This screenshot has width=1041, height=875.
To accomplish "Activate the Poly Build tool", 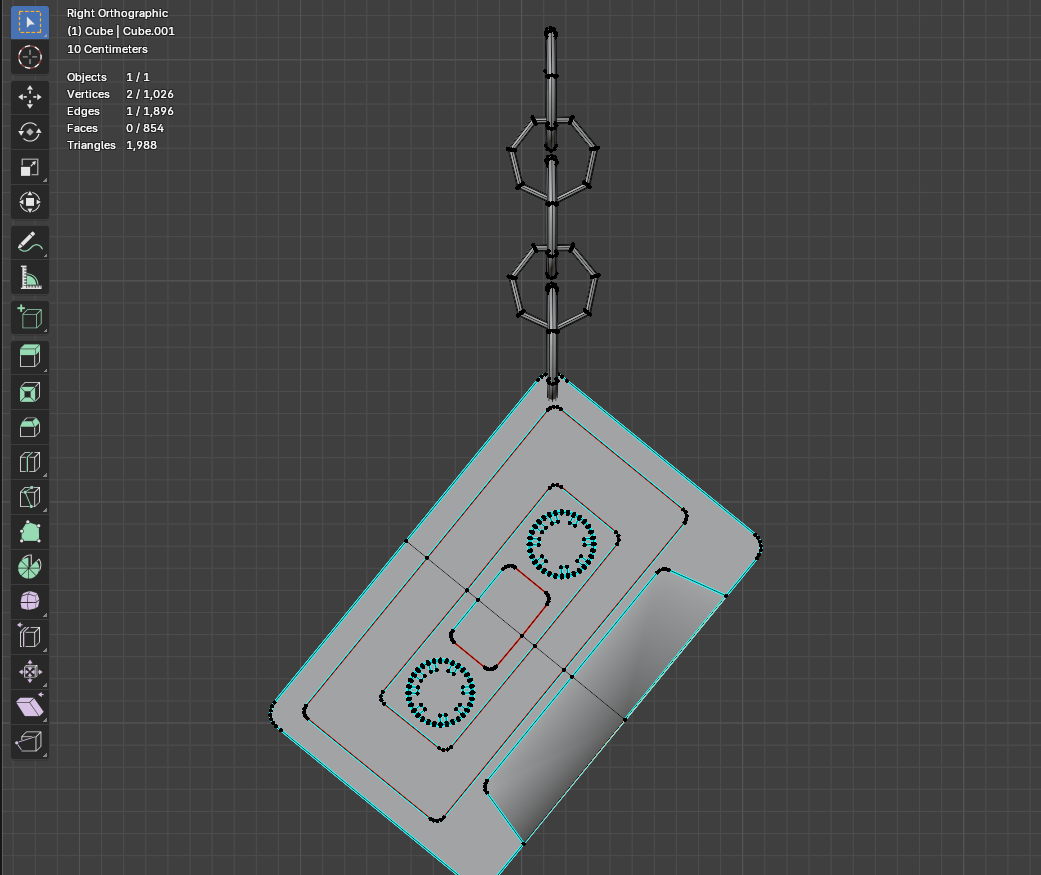I will click(30, 532).
